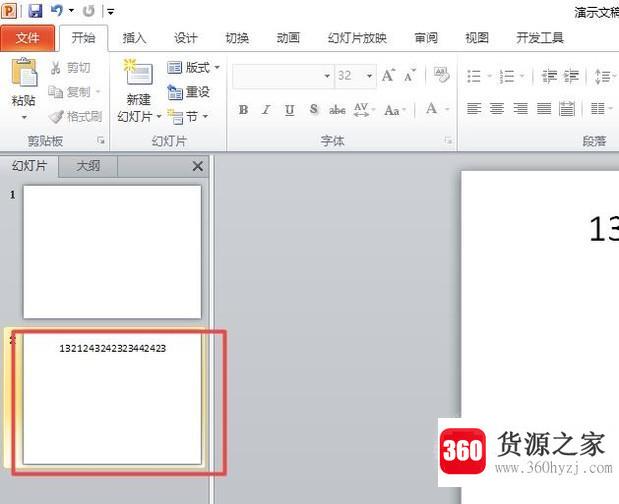
Task: Click the 复制 (Copy) button
Action: [70, 92]
